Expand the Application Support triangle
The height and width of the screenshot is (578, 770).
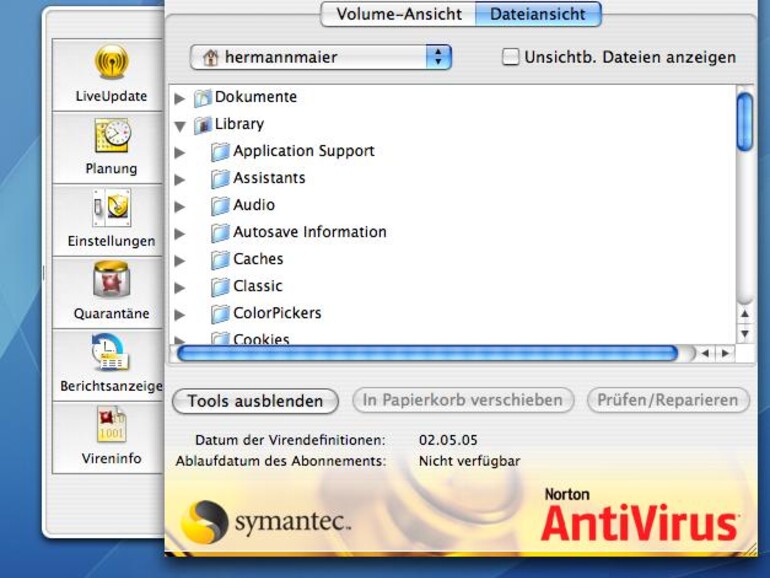pyautogui.click(x=180, y=152)
